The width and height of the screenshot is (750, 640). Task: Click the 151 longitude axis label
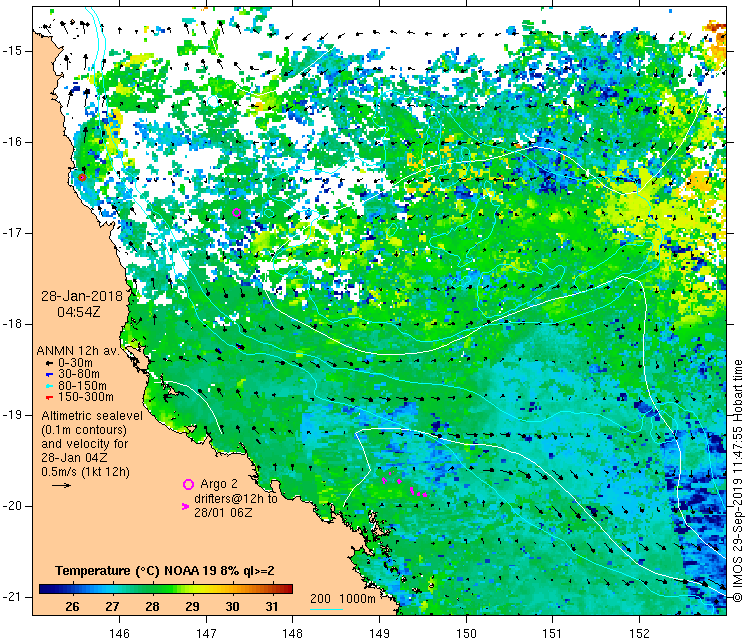(552, 633)
